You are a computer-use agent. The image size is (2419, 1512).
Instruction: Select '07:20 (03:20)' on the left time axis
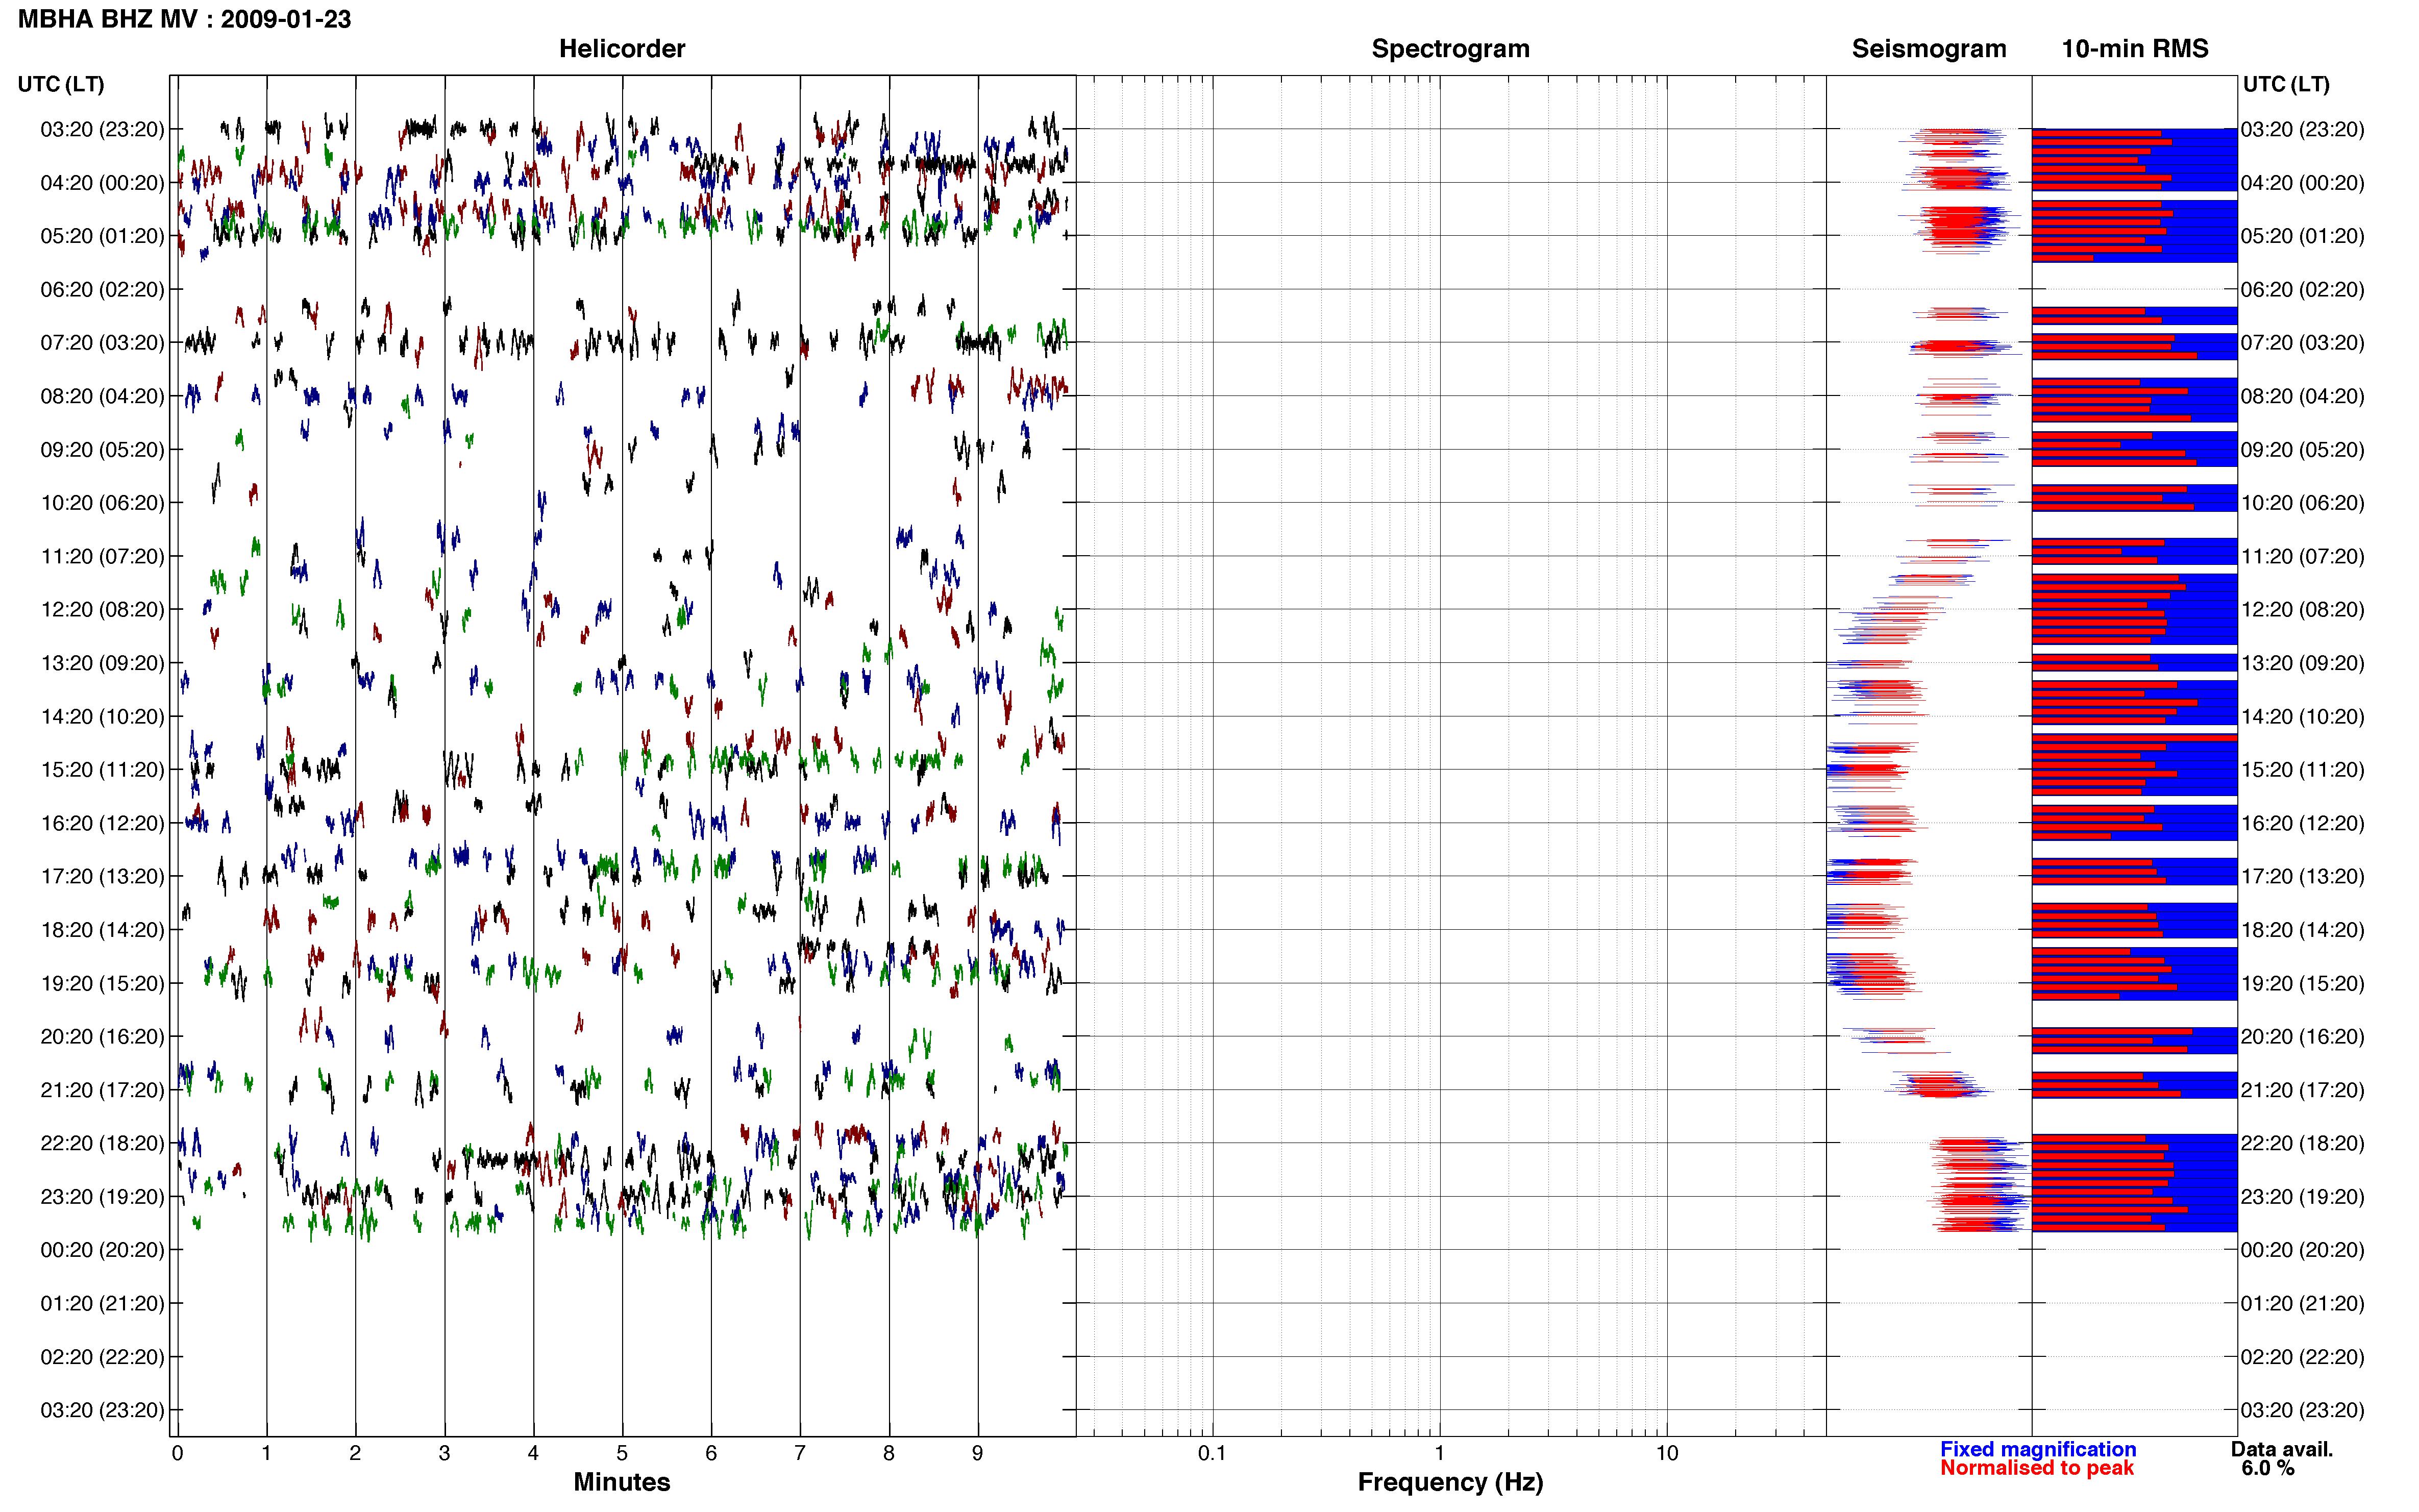tap(102, 343)
